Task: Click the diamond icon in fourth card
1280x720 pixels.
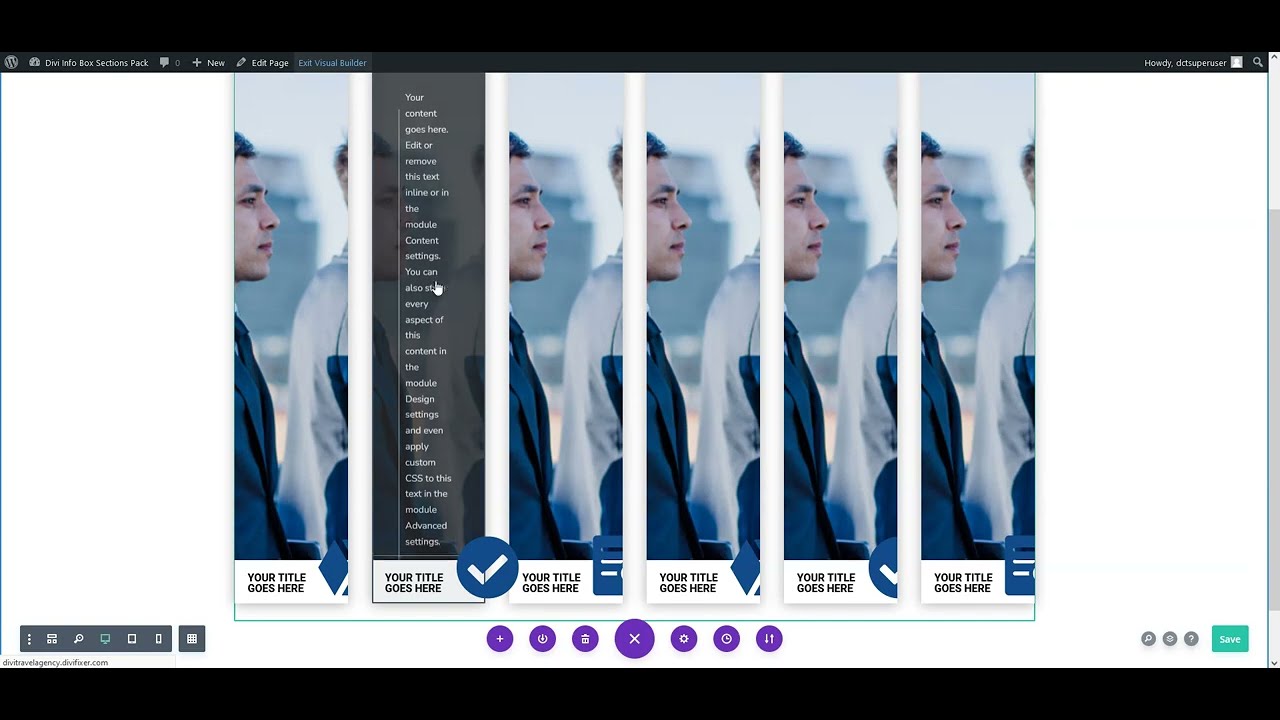Action: 746,570
